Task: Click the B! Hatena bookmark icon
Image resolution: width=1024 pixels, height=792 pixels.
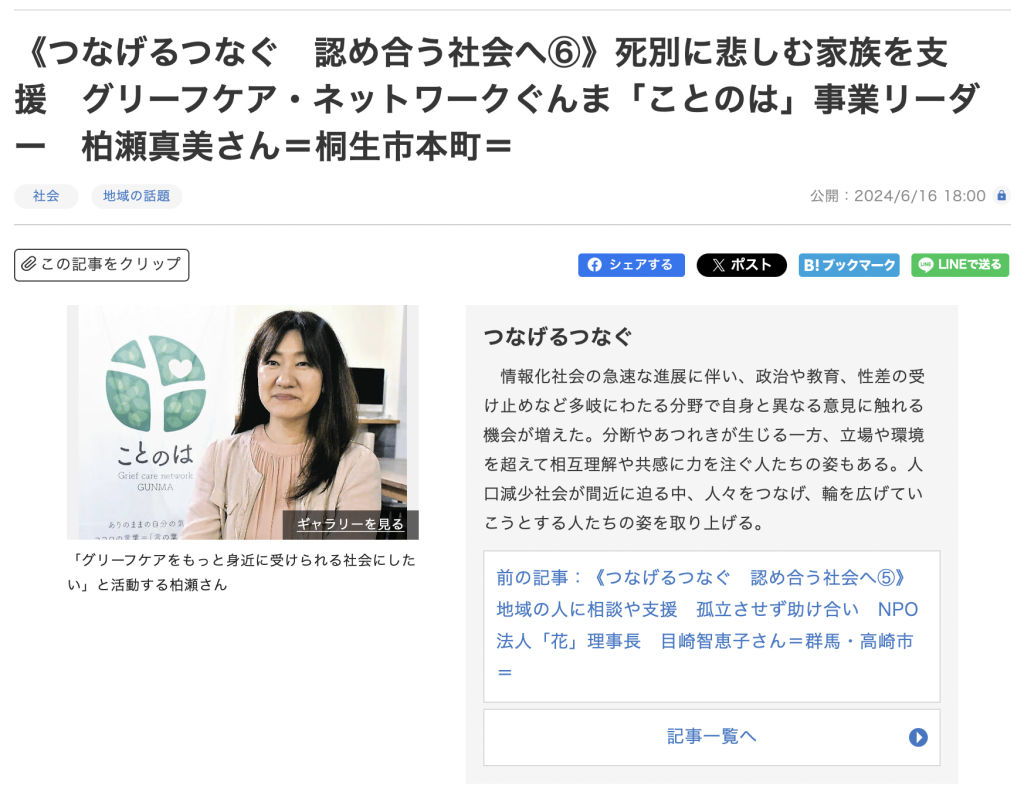Action: [x=811, y=265]
